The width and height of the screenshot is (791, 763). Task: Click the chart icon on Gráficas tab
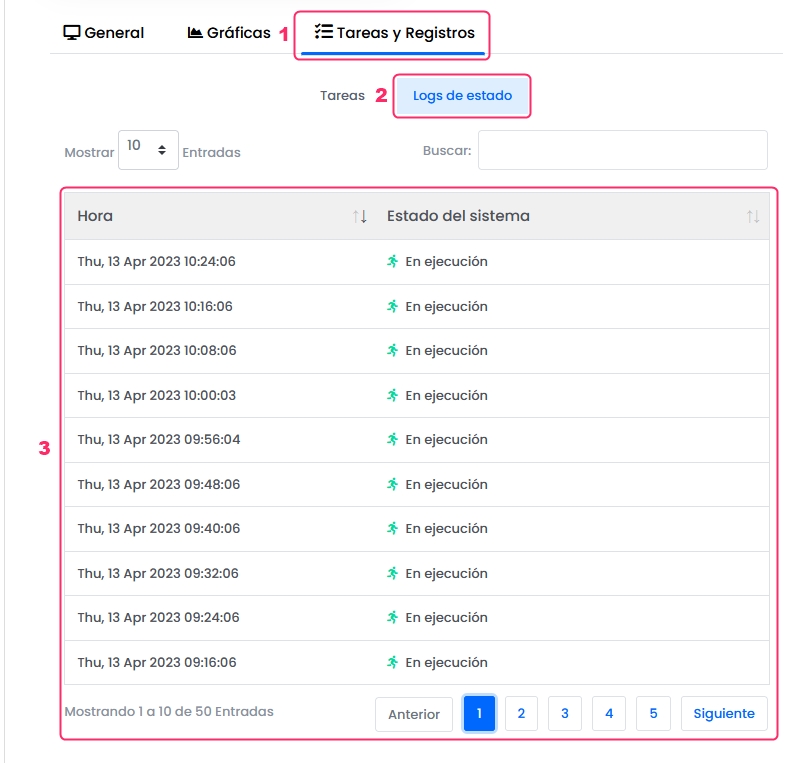coord(195,33)
